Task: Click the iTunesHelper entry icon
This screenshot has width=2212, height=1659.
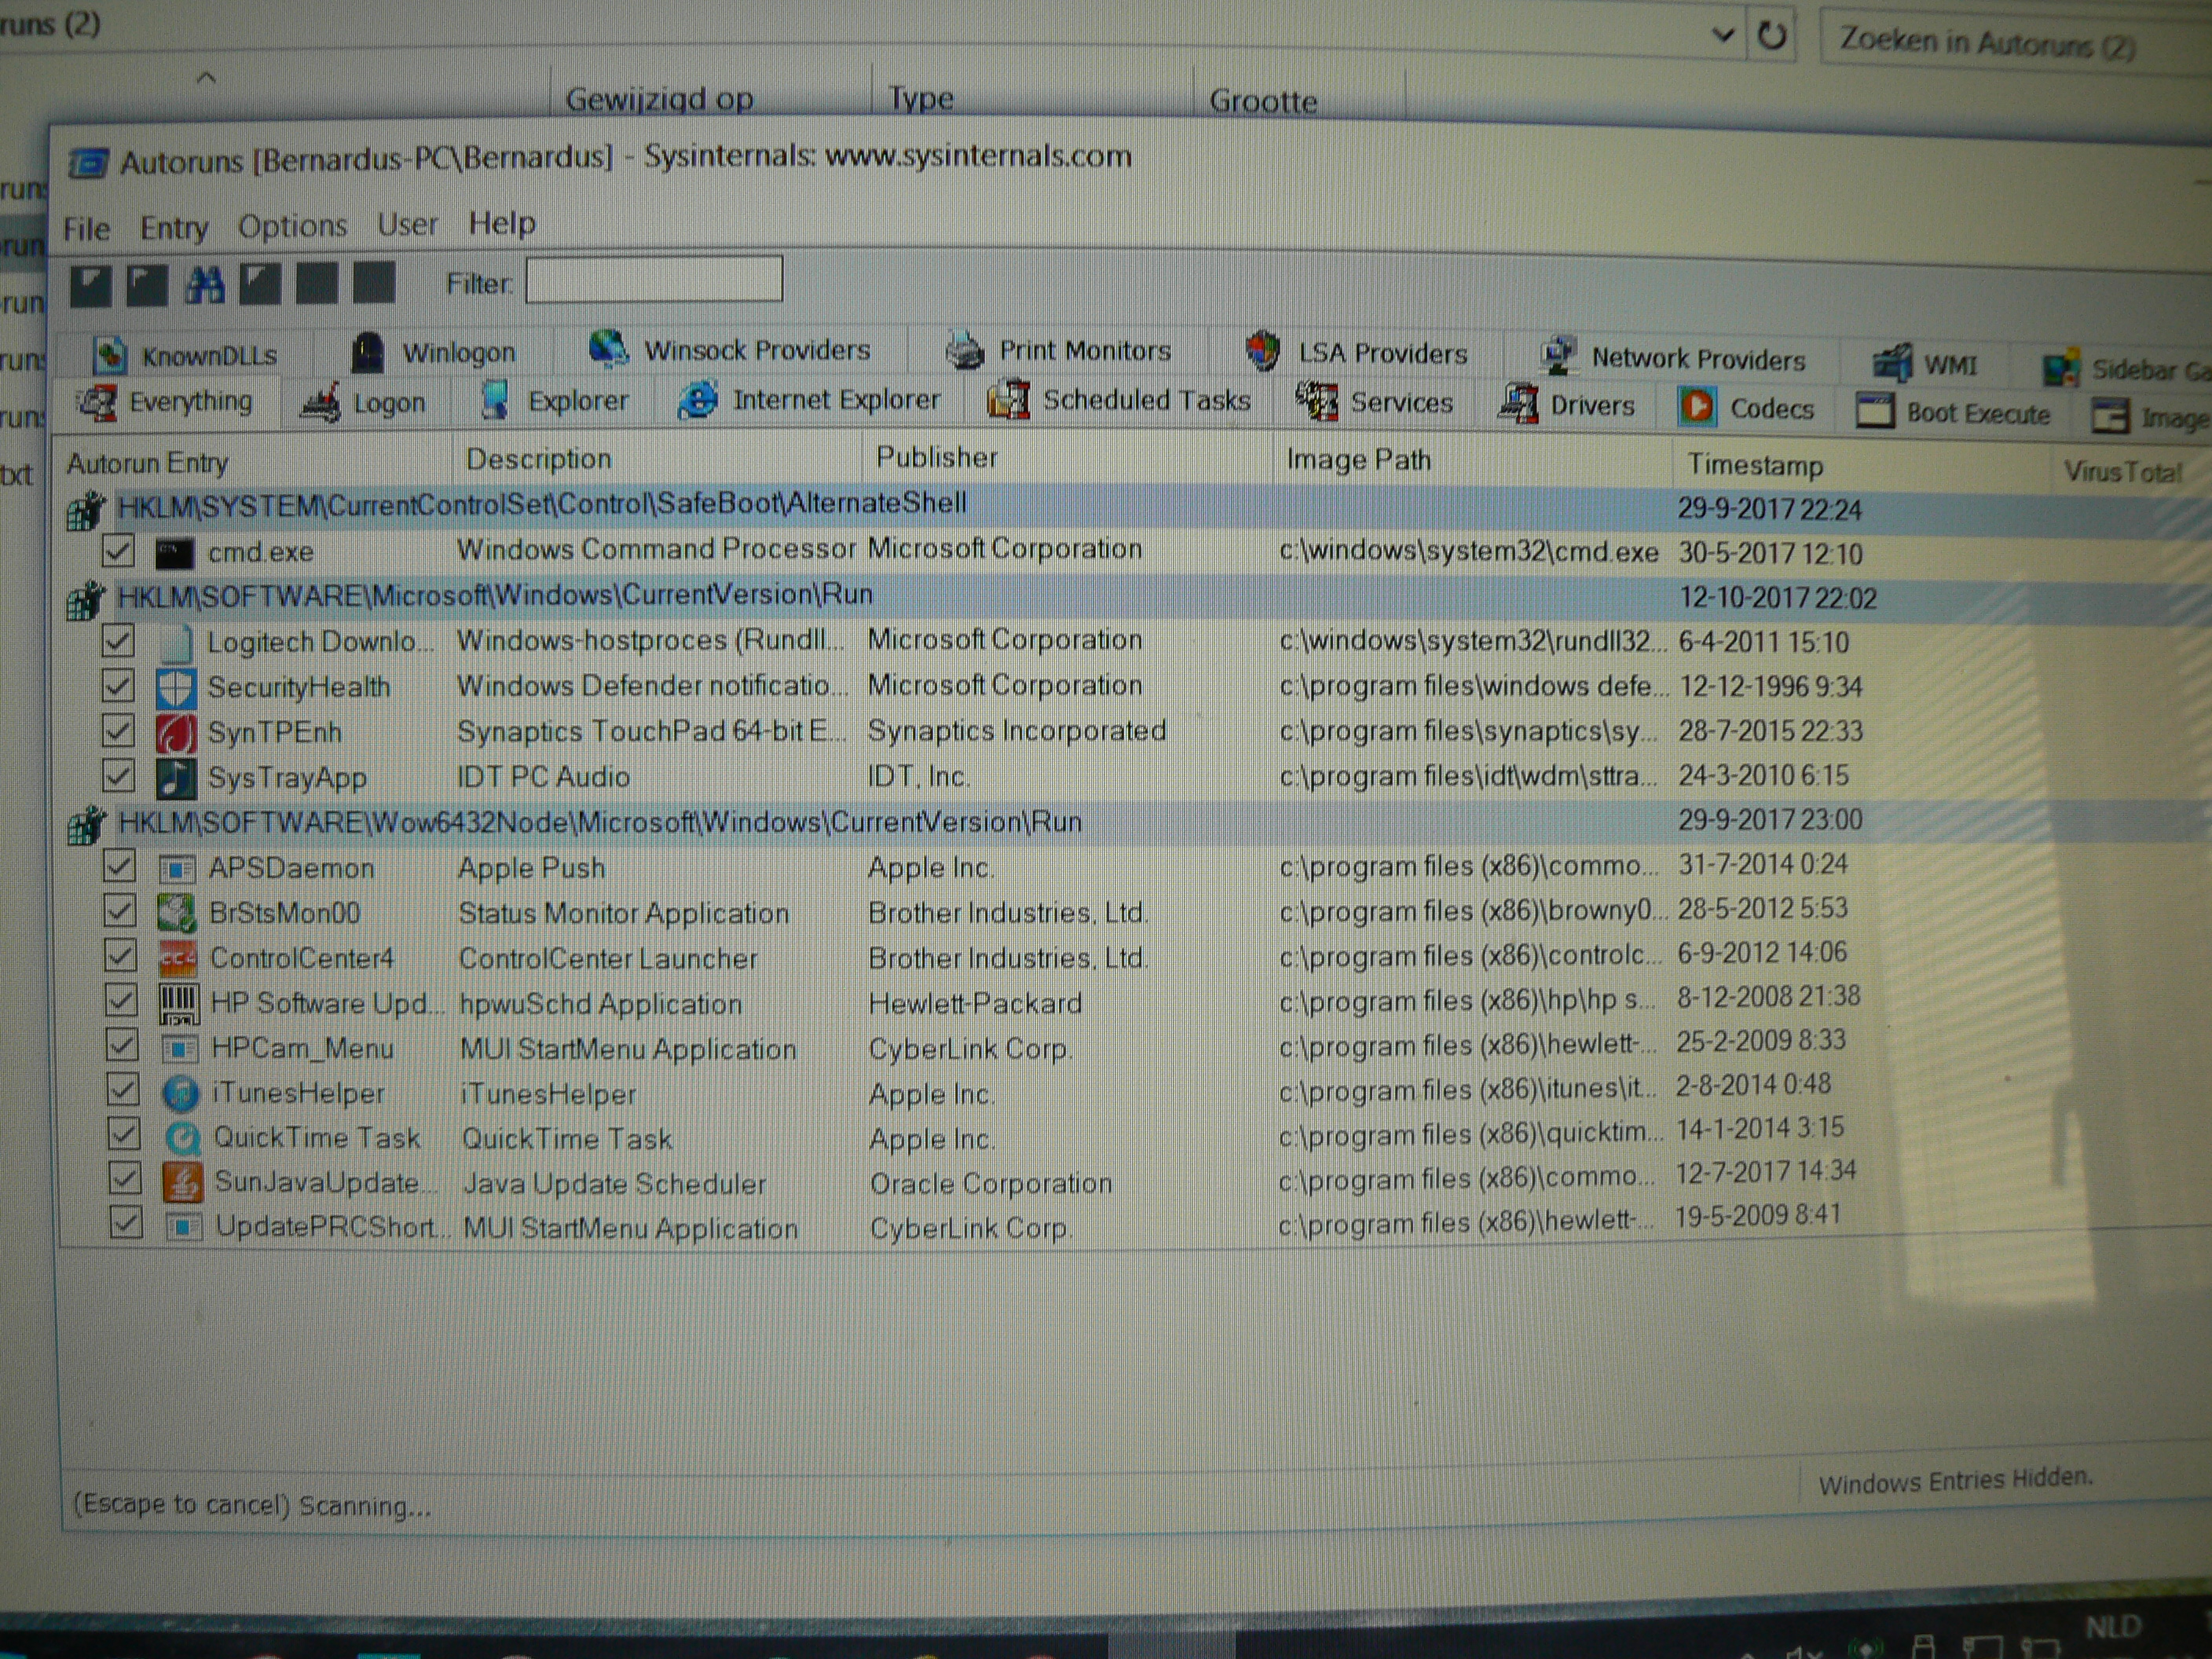Action: (181, 1093)
